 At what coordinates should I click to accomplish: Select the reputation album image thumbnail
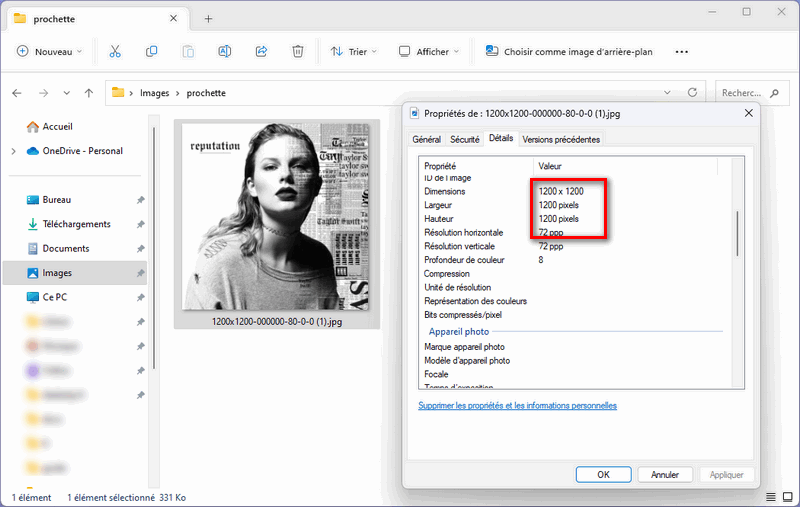(x=277, y=217)
